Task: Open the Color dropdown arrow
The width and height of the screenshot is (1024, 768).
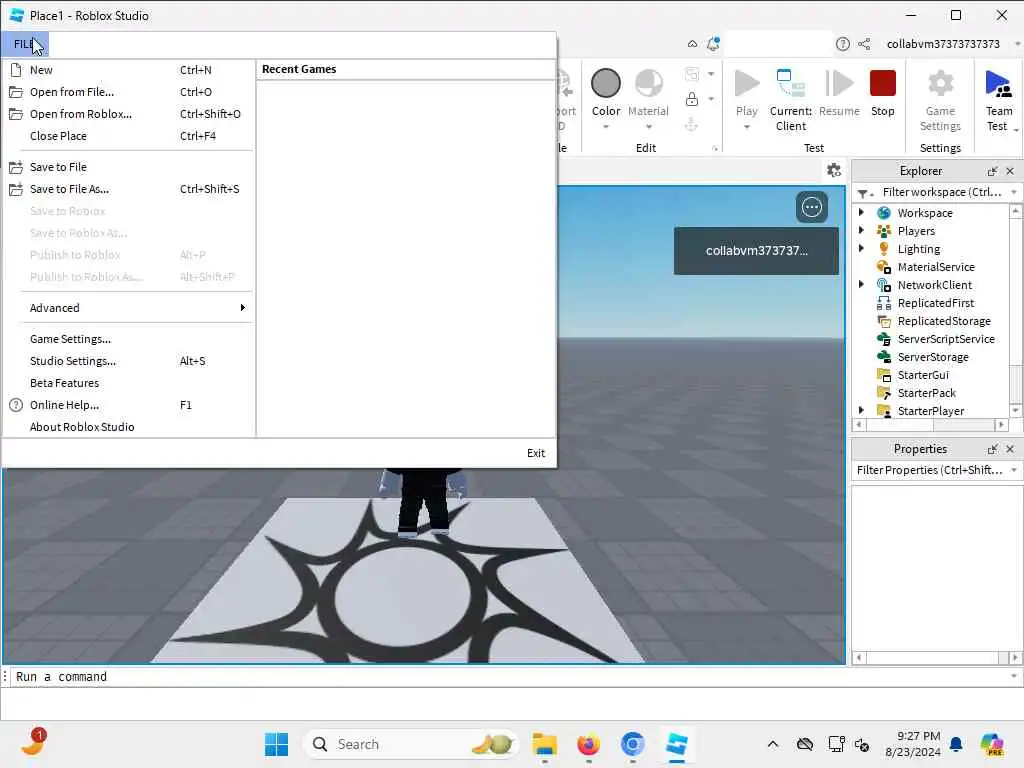Action: point(605,127)
